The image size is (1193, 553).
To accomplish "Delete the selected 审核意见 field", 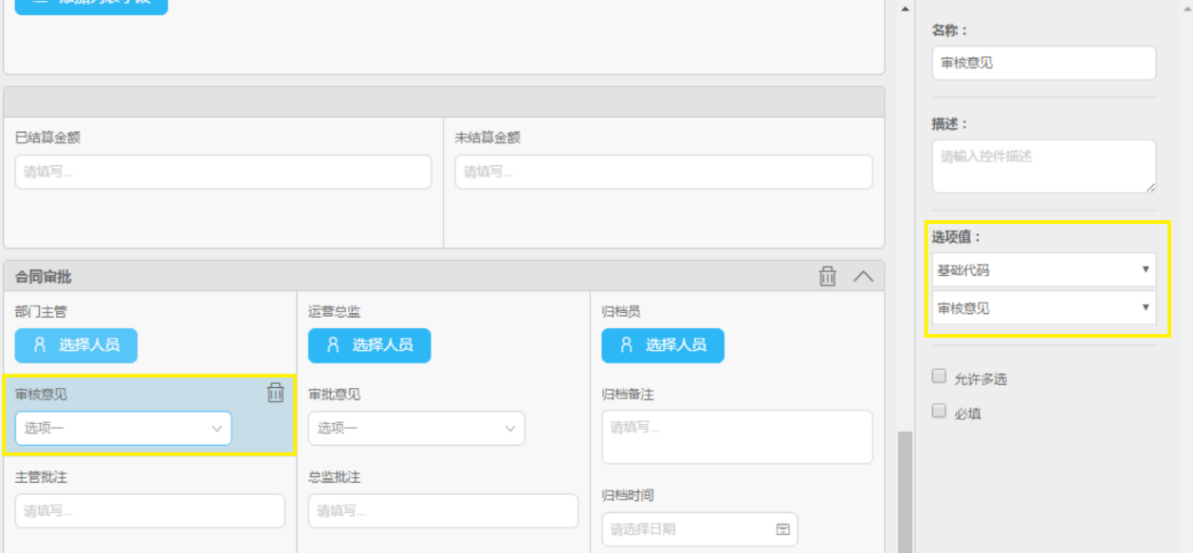I will [276, 393].
